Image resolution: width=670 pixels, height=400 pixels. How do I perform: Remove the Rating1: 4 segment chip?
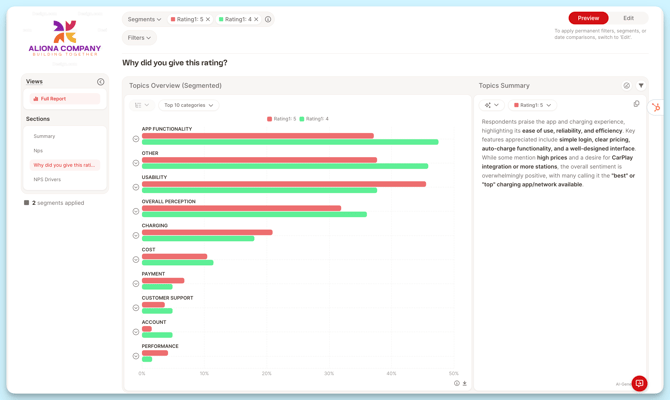[256, 19]
